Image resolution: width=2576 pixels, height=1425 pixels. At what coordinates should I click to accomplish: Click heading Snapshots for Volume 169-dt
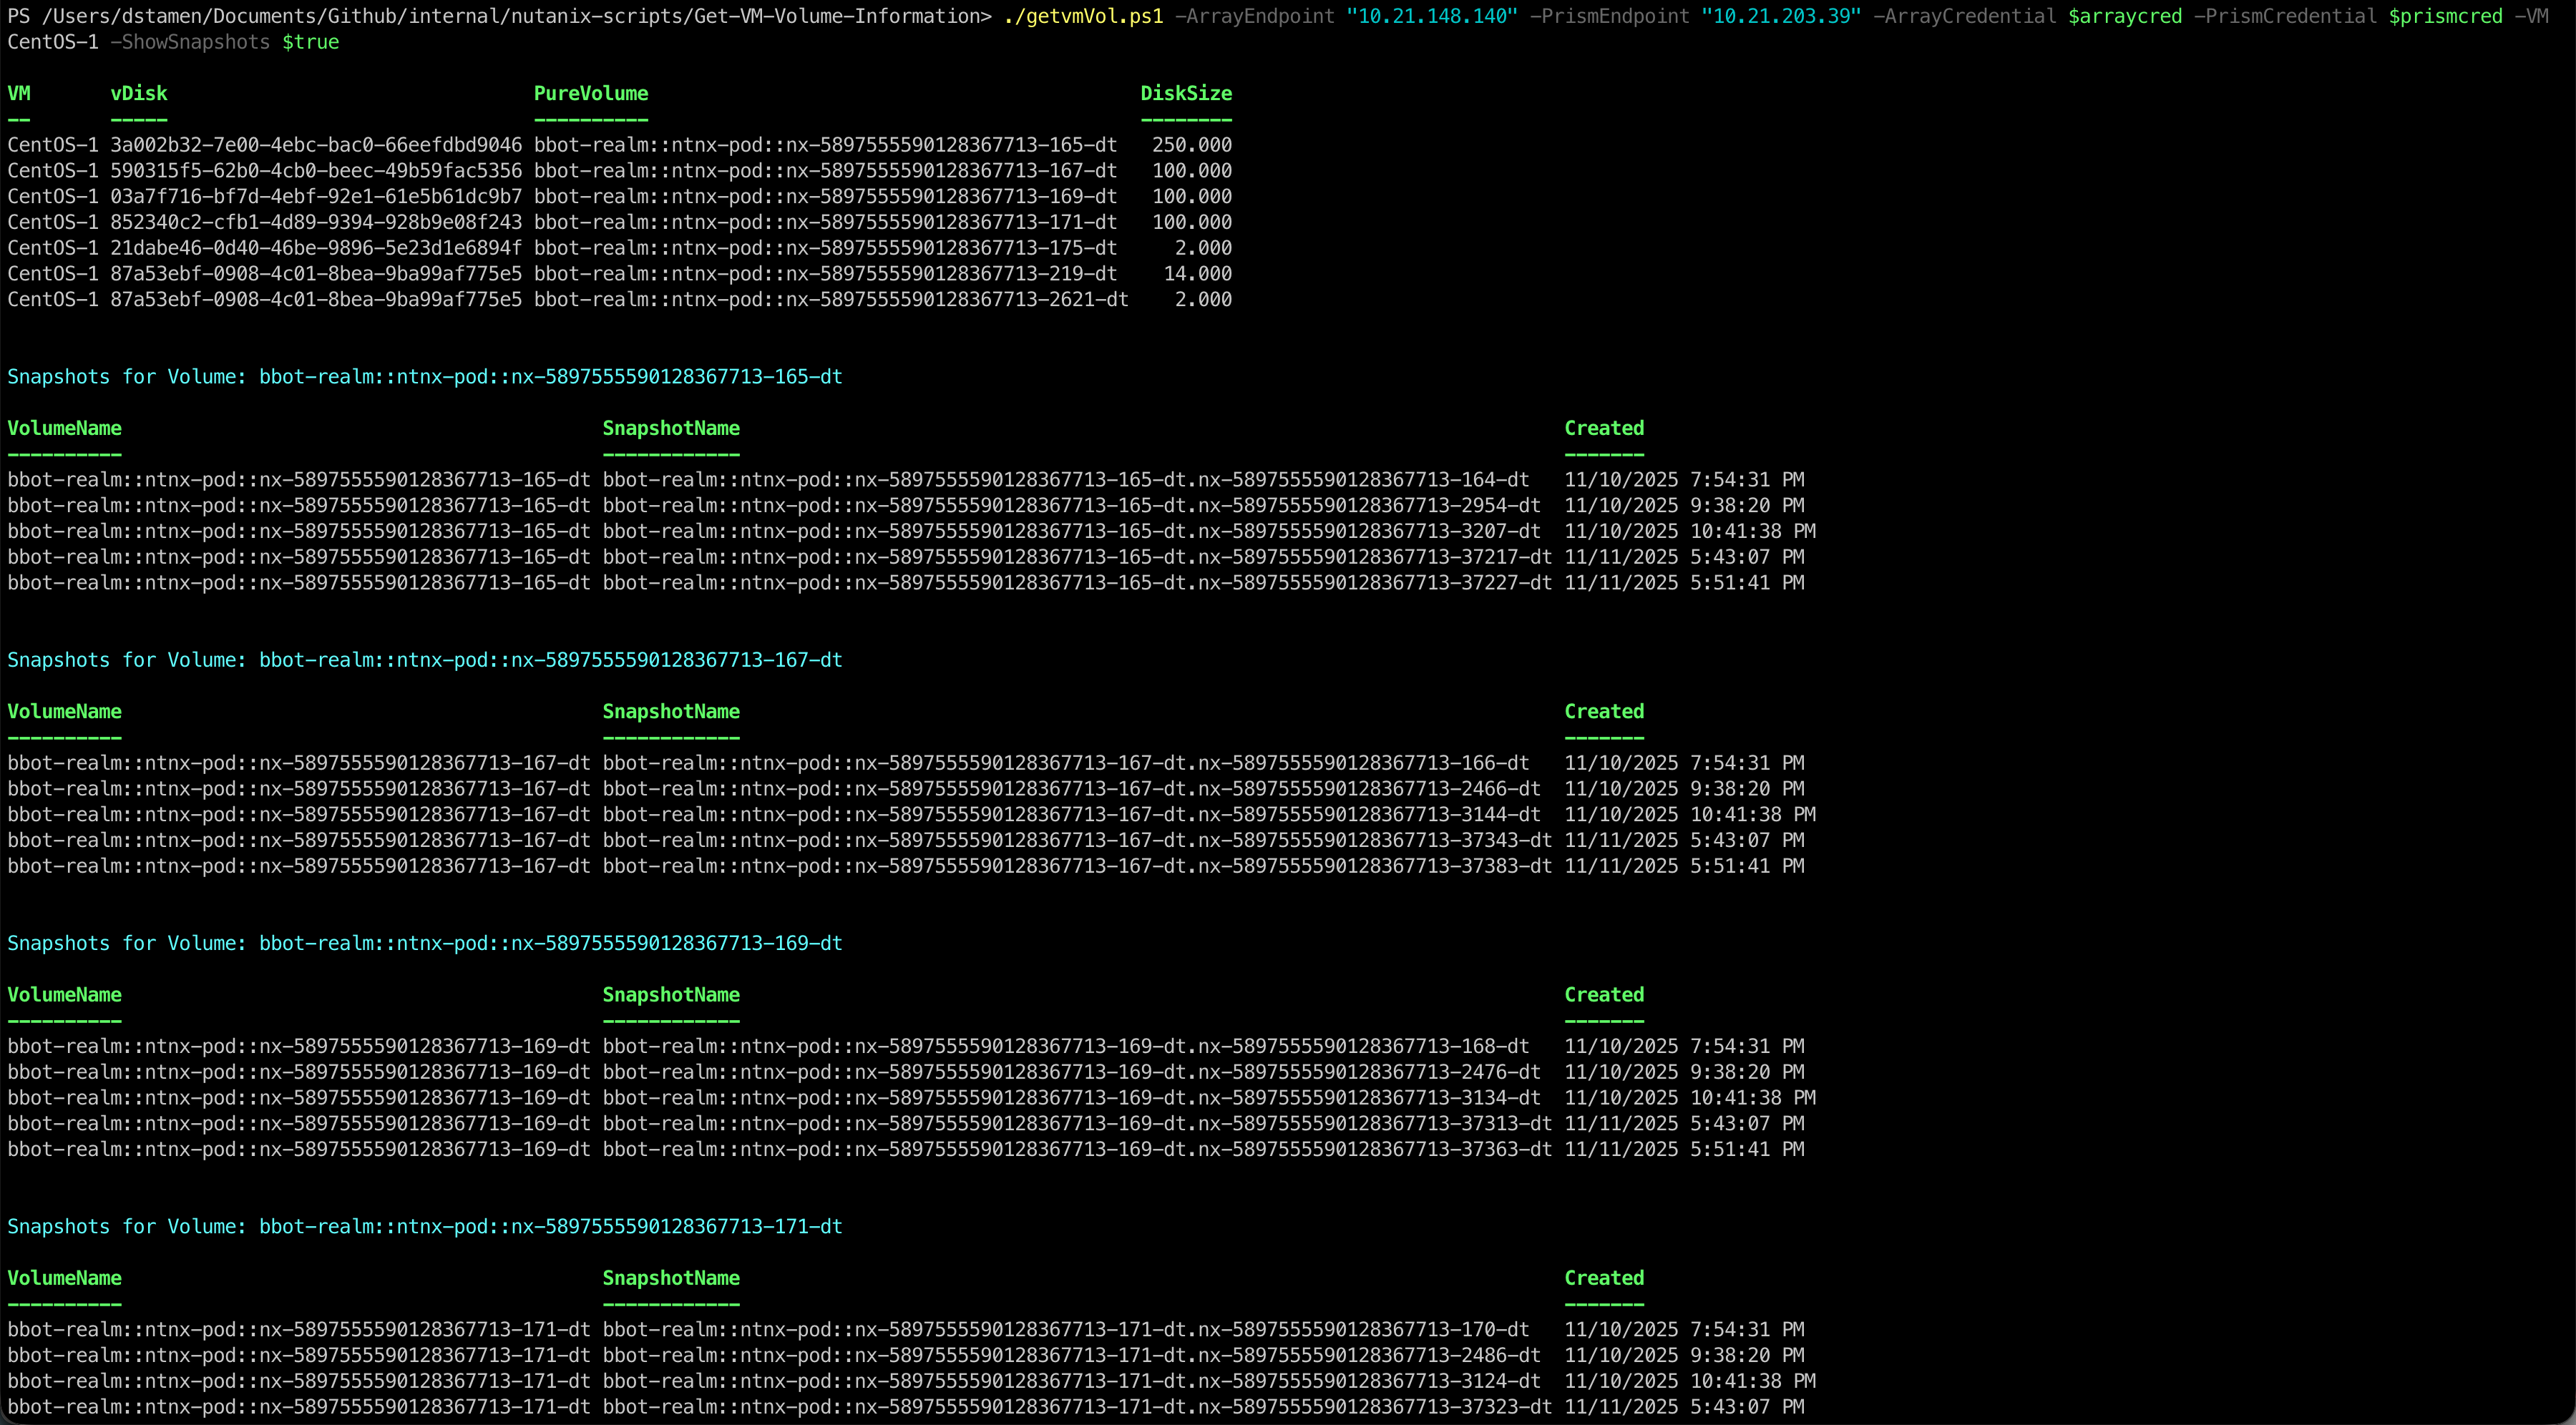coord(425,943)
